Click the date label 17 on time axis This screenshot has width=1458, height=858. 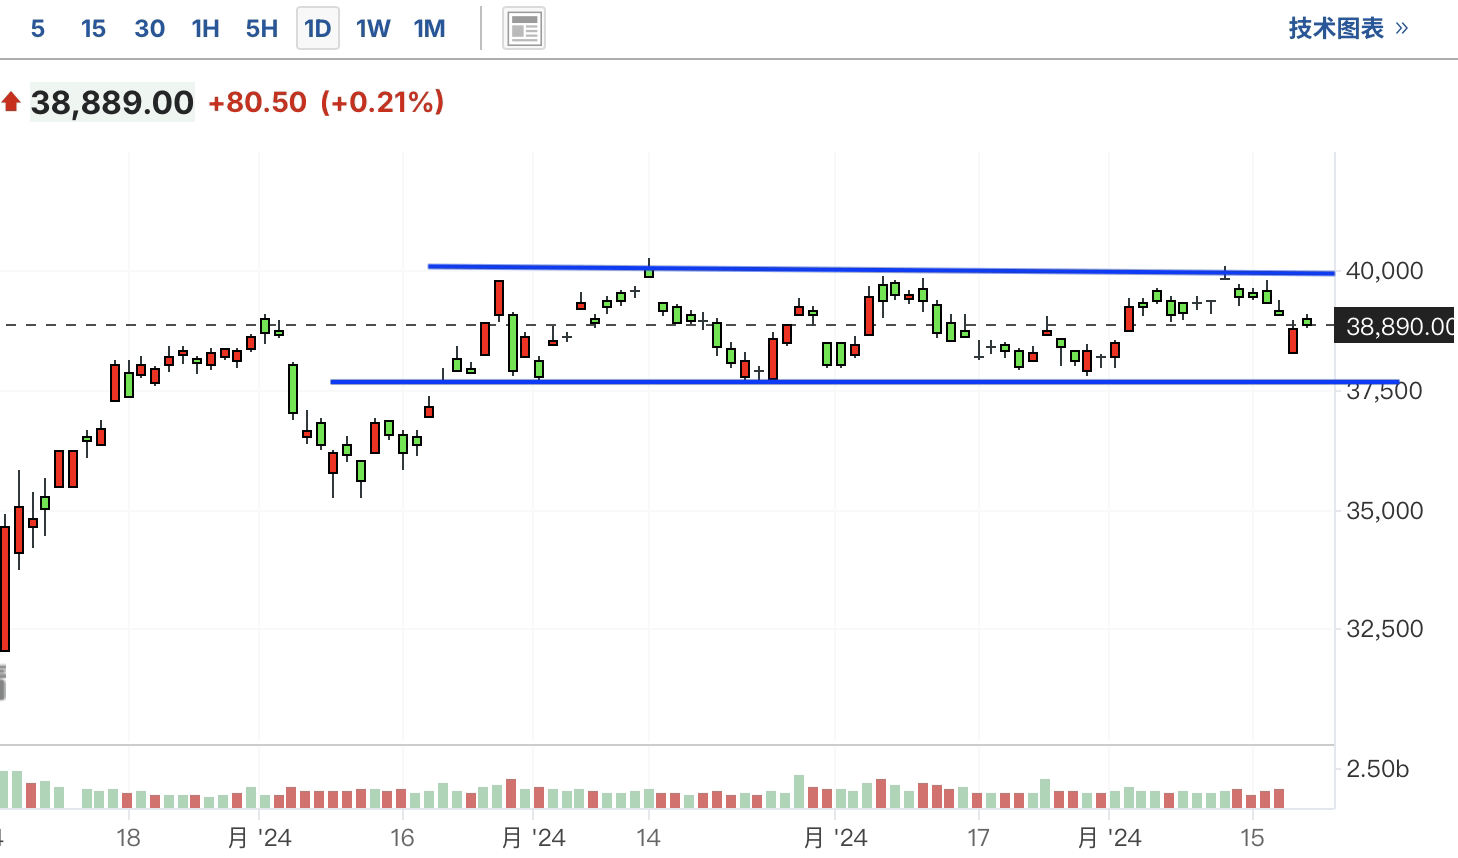point(978,838)
